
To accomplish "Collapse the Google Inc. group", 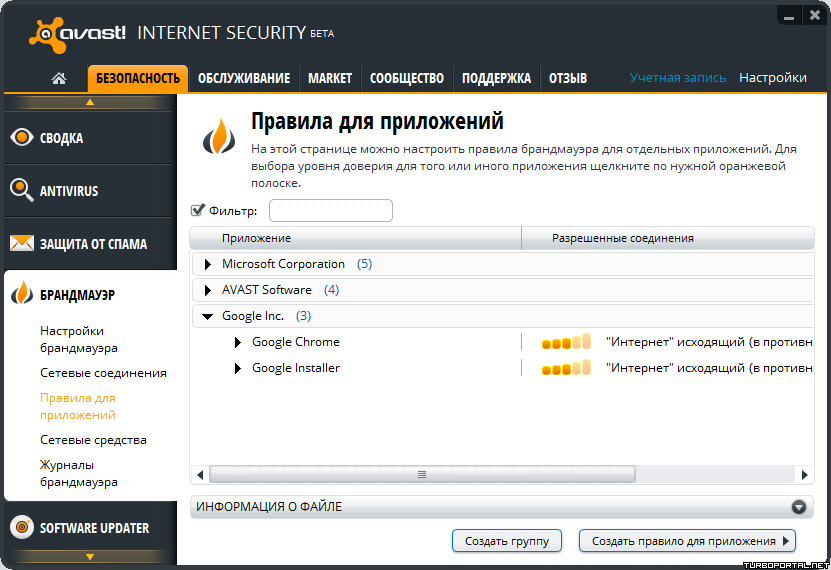I will [x=207, y=316].
